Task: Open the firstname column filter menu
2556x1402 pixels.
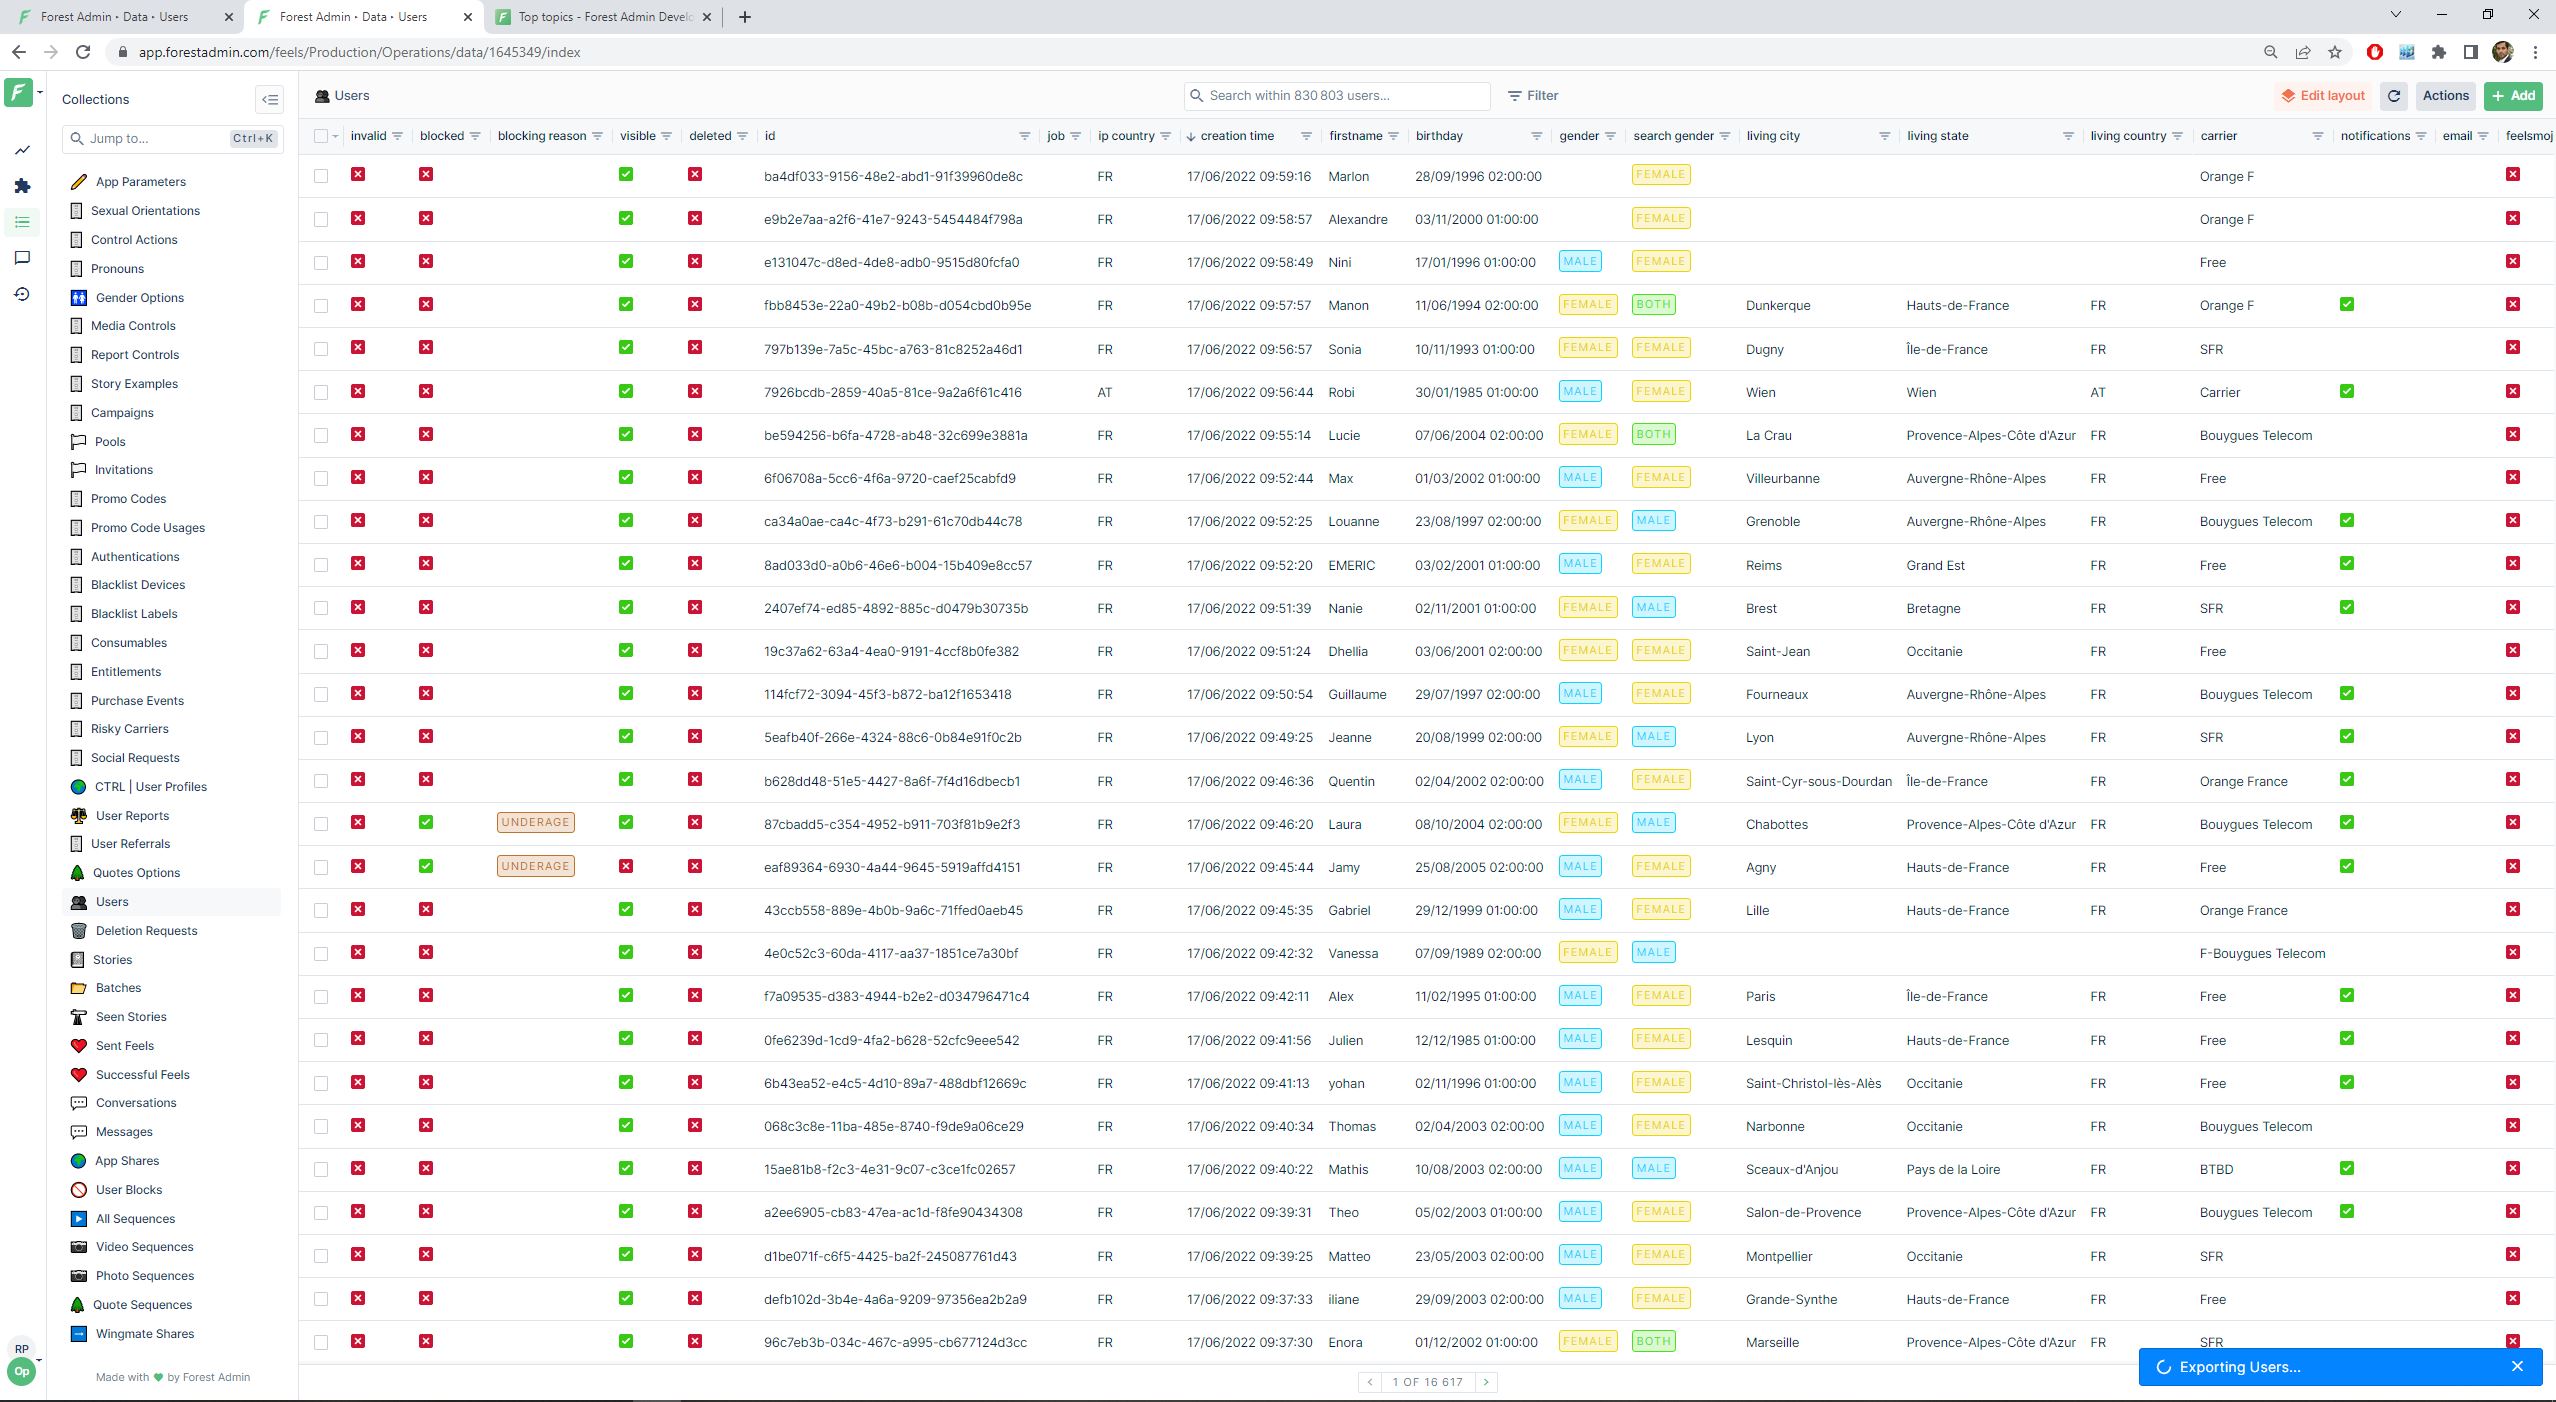Action: point(1393,136)
